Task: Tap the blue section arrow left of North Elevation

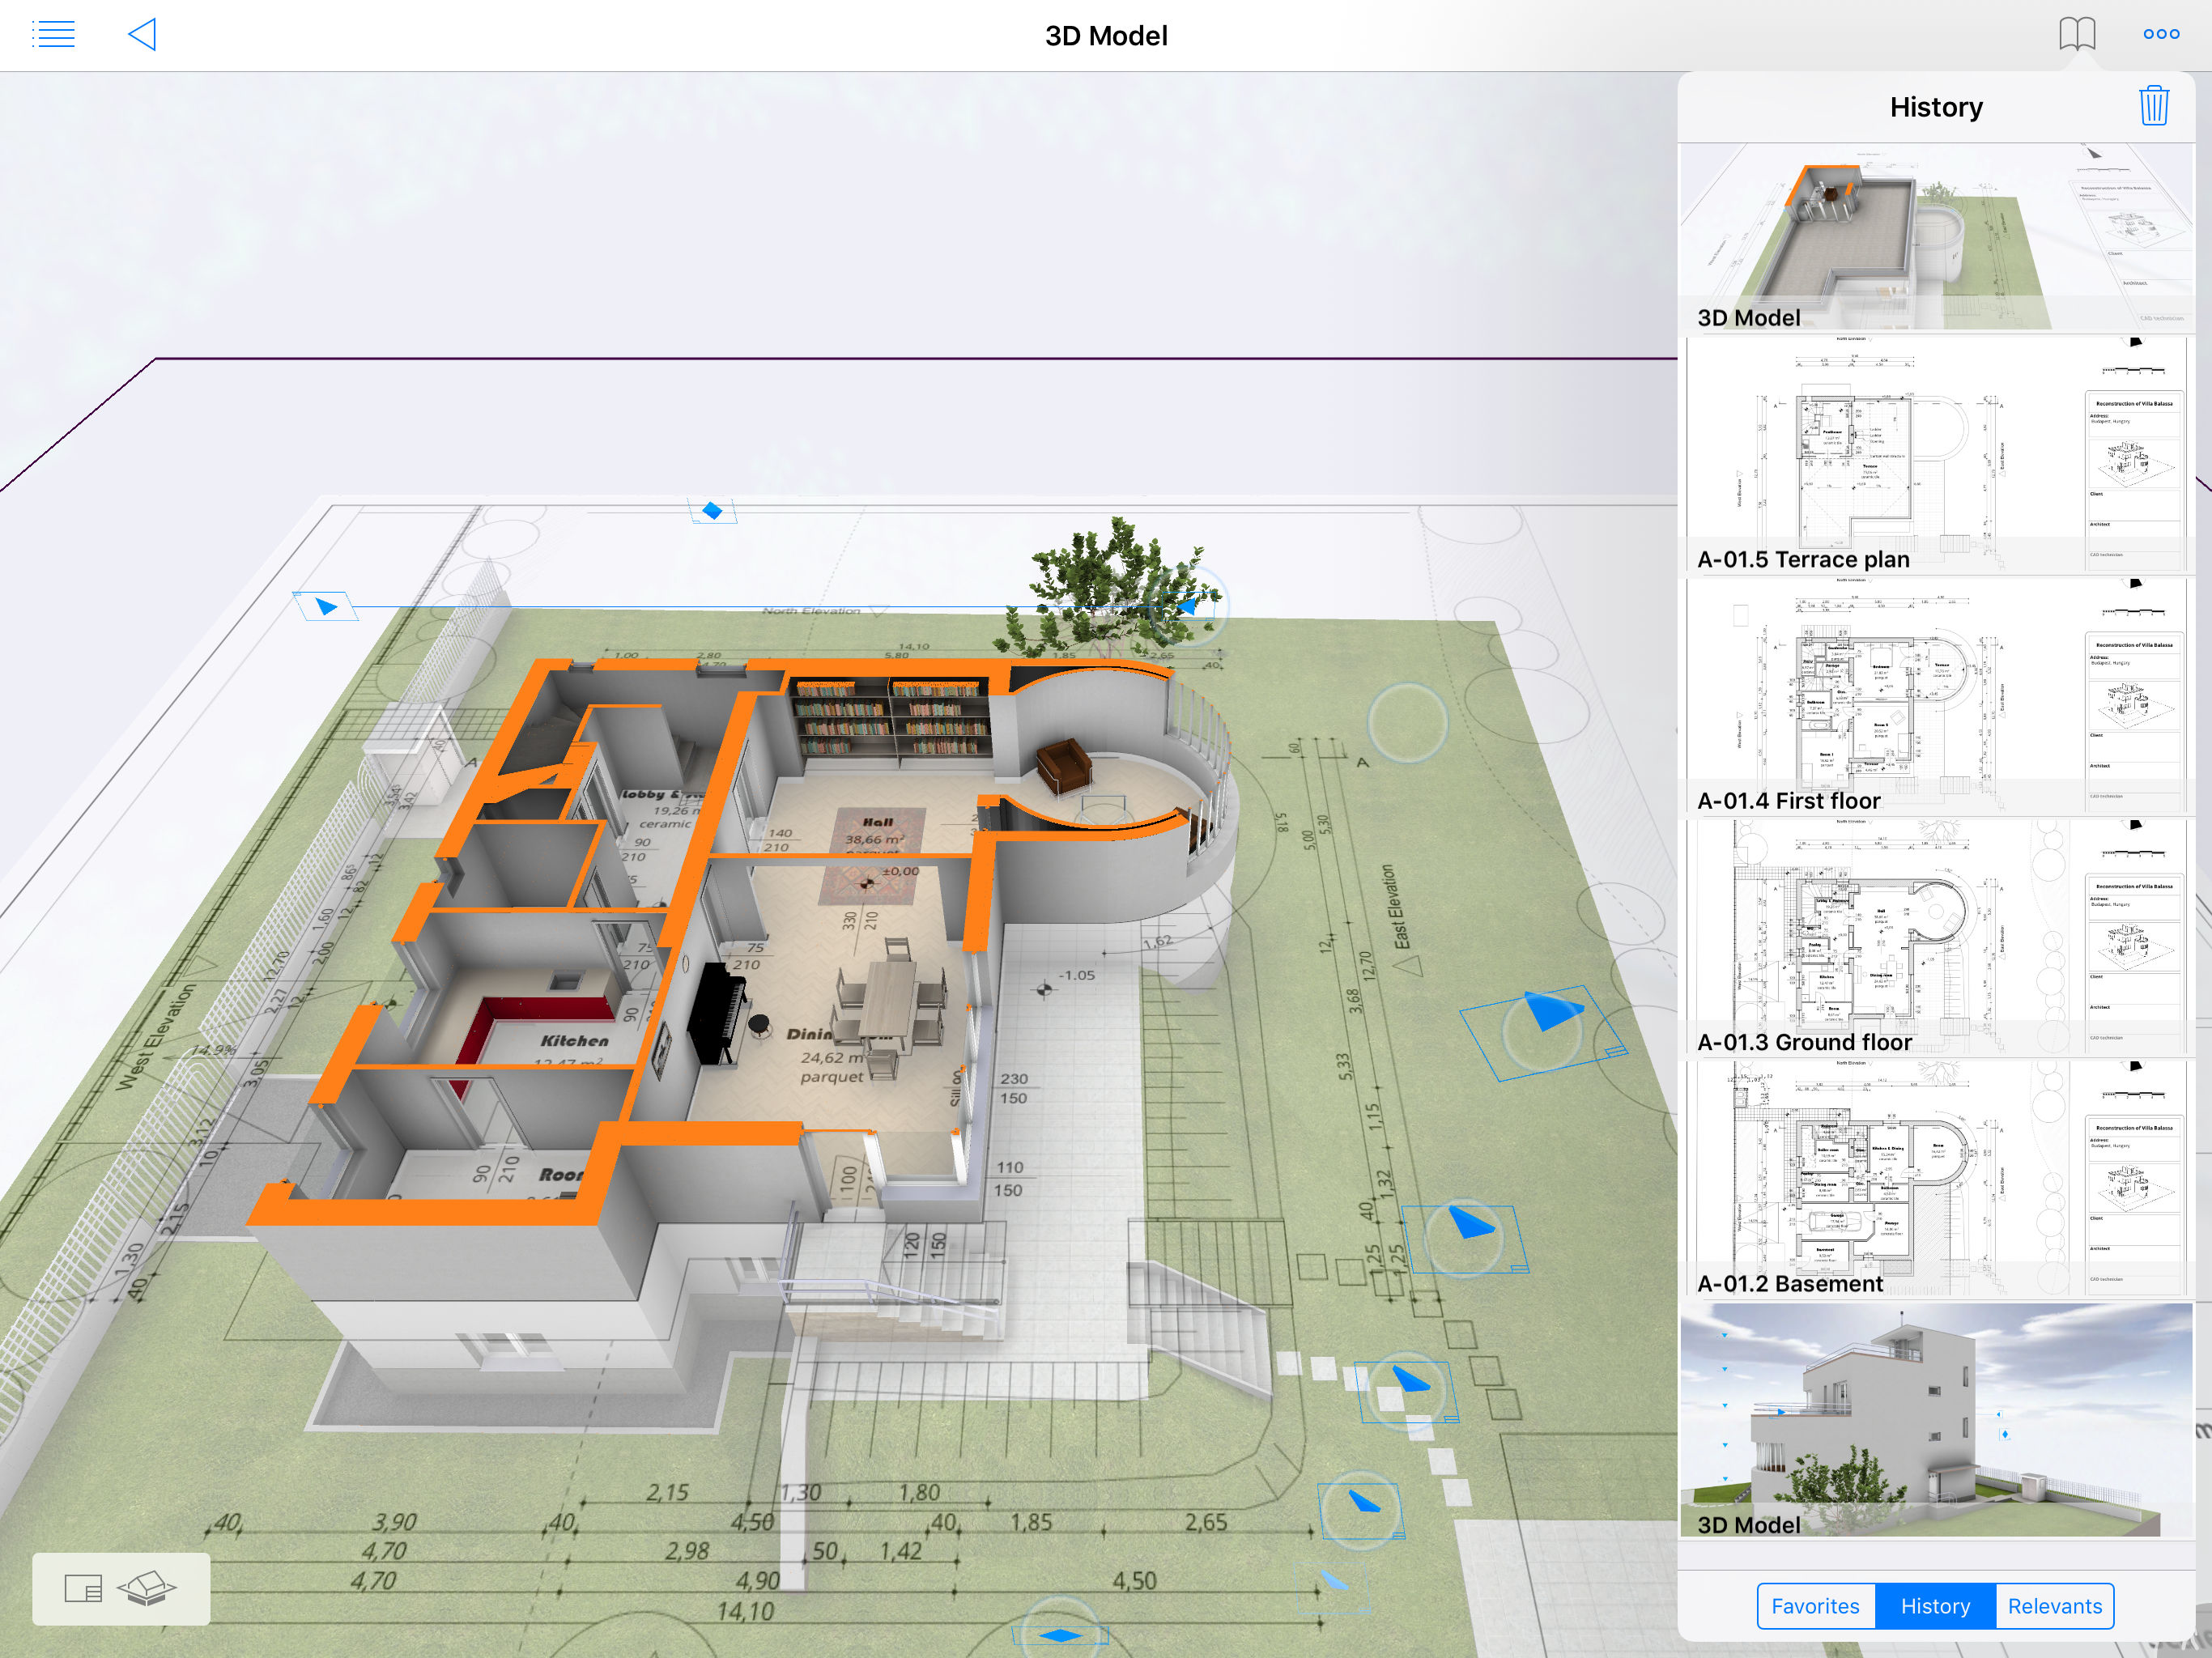Action: (x=325, y=606)
